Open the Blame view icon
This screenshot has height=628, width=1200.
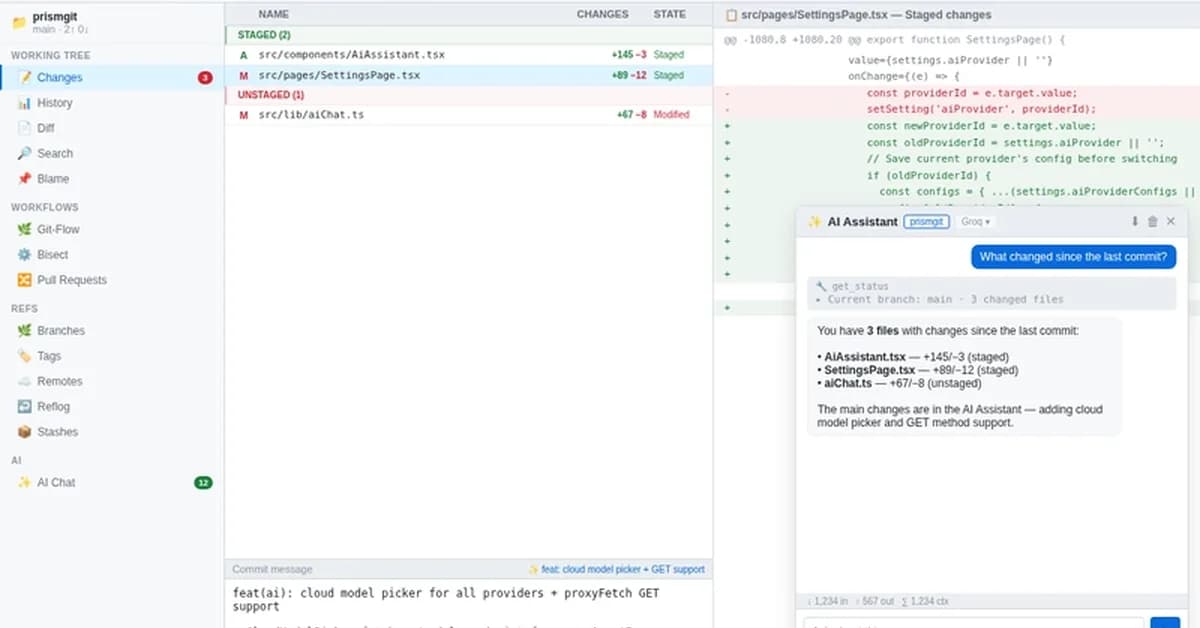[x=25, y=179]
